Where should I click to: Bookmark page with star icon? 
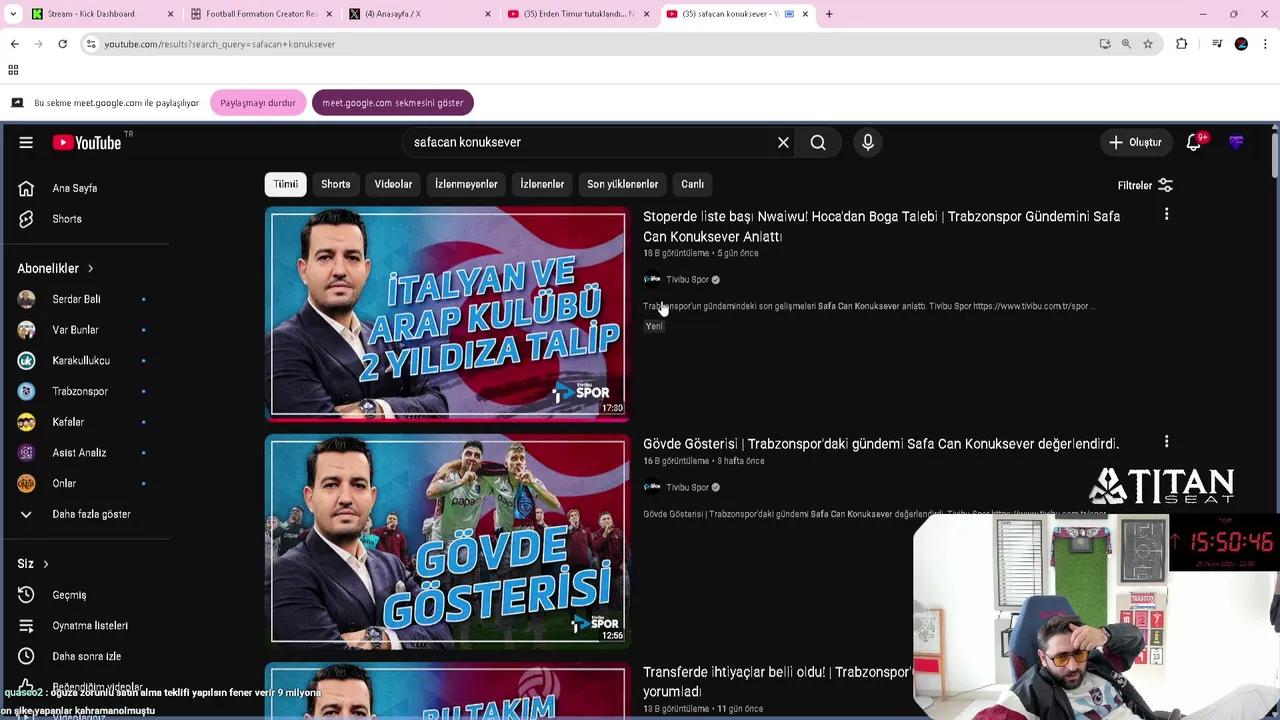(x=1148, y=44)
